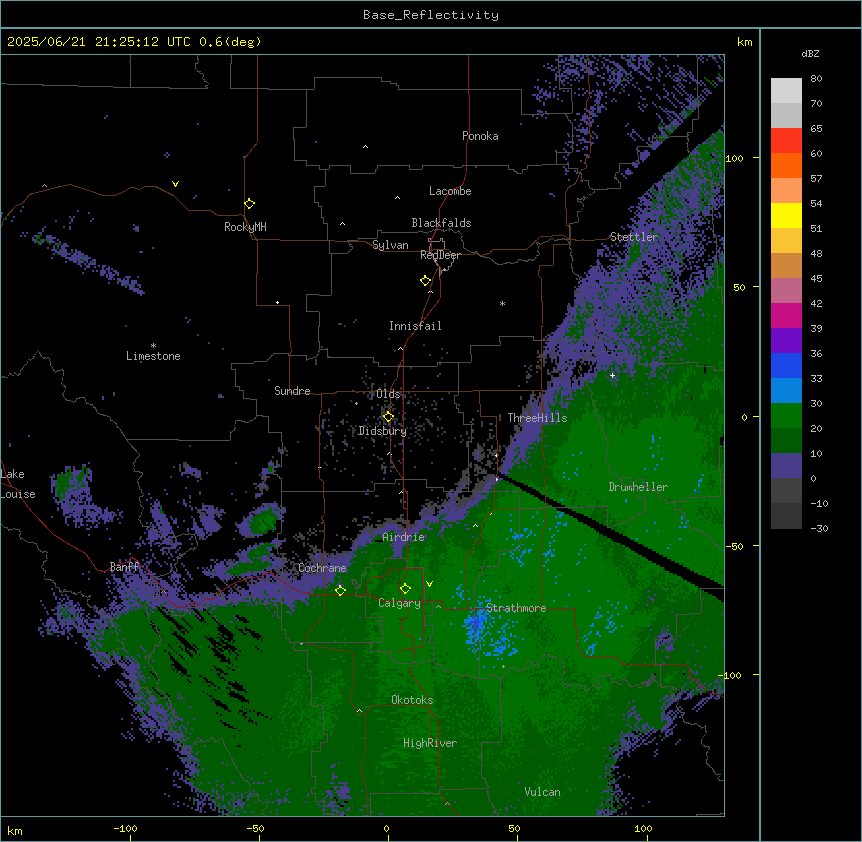
Task: Select the 10 dBZ slate purple swatch
Action: (786, 466)
